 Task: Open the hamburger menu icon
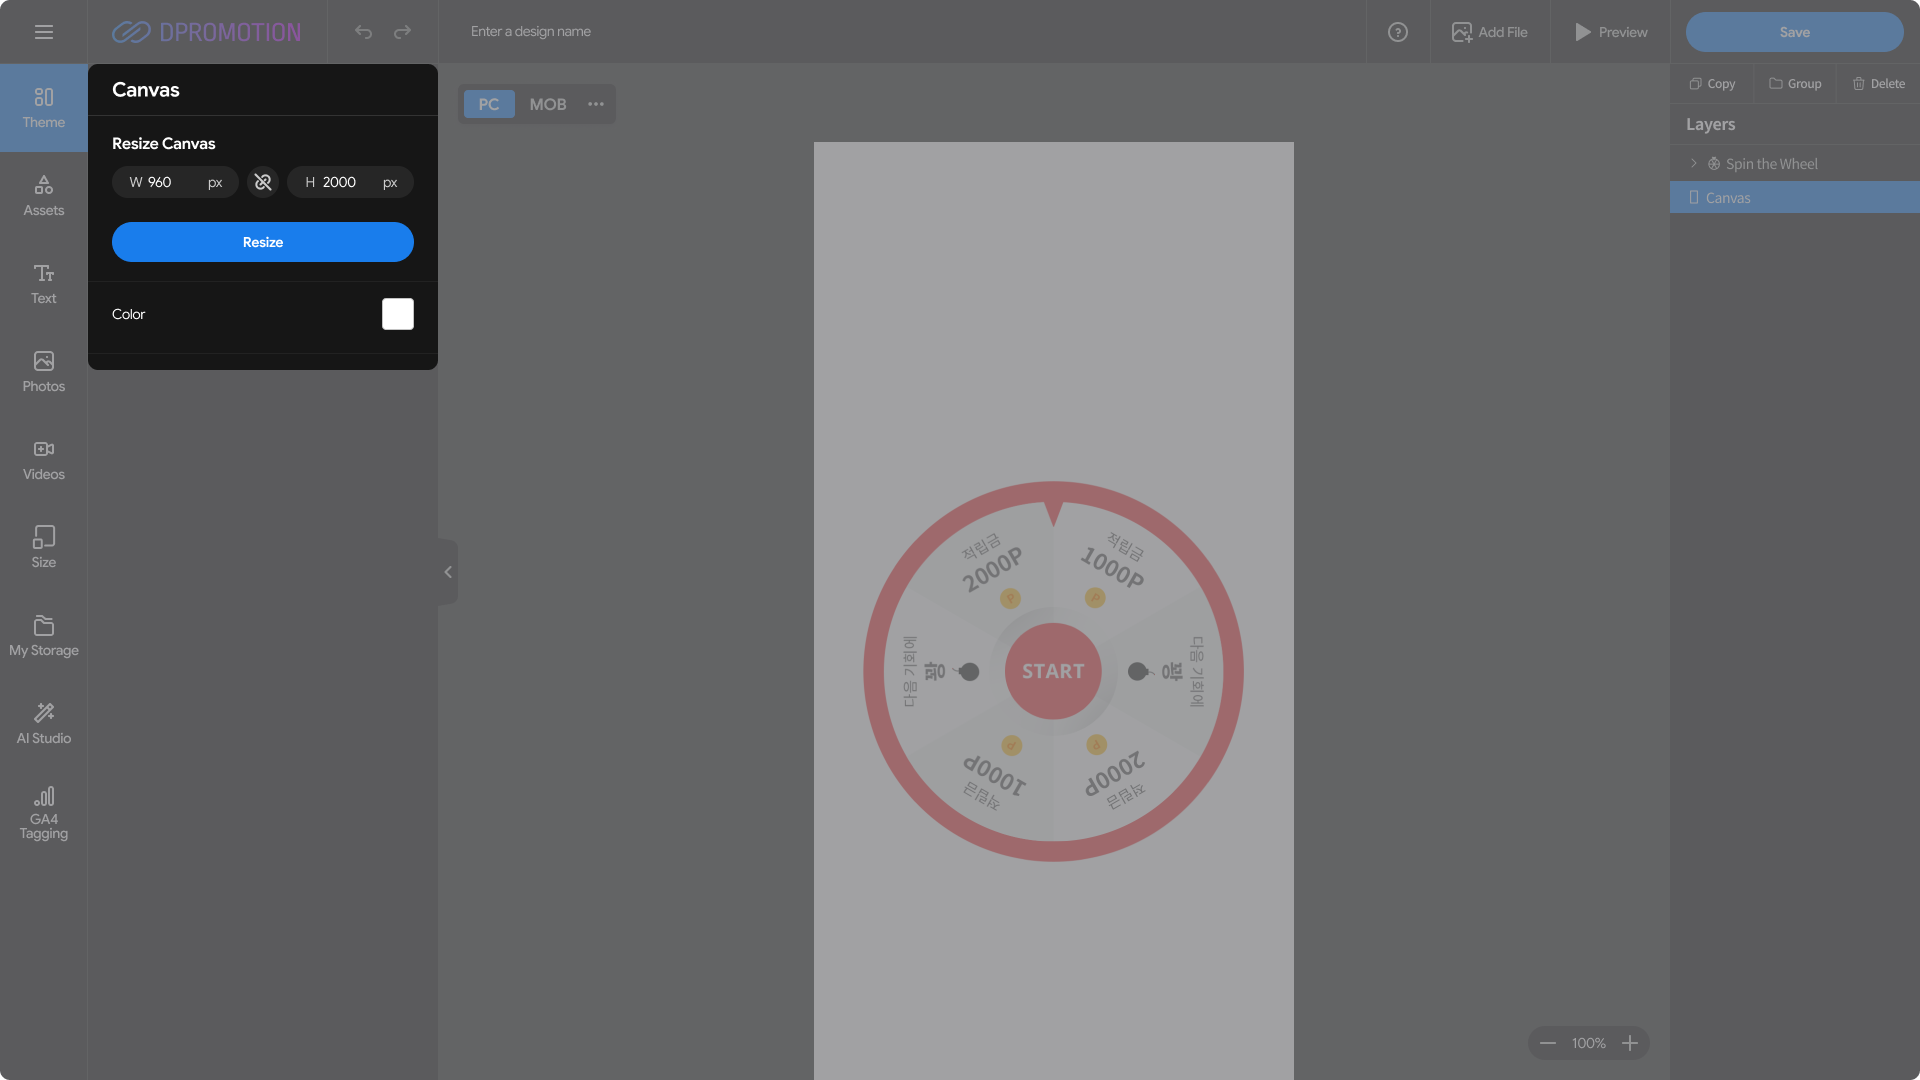pos(43,32)
